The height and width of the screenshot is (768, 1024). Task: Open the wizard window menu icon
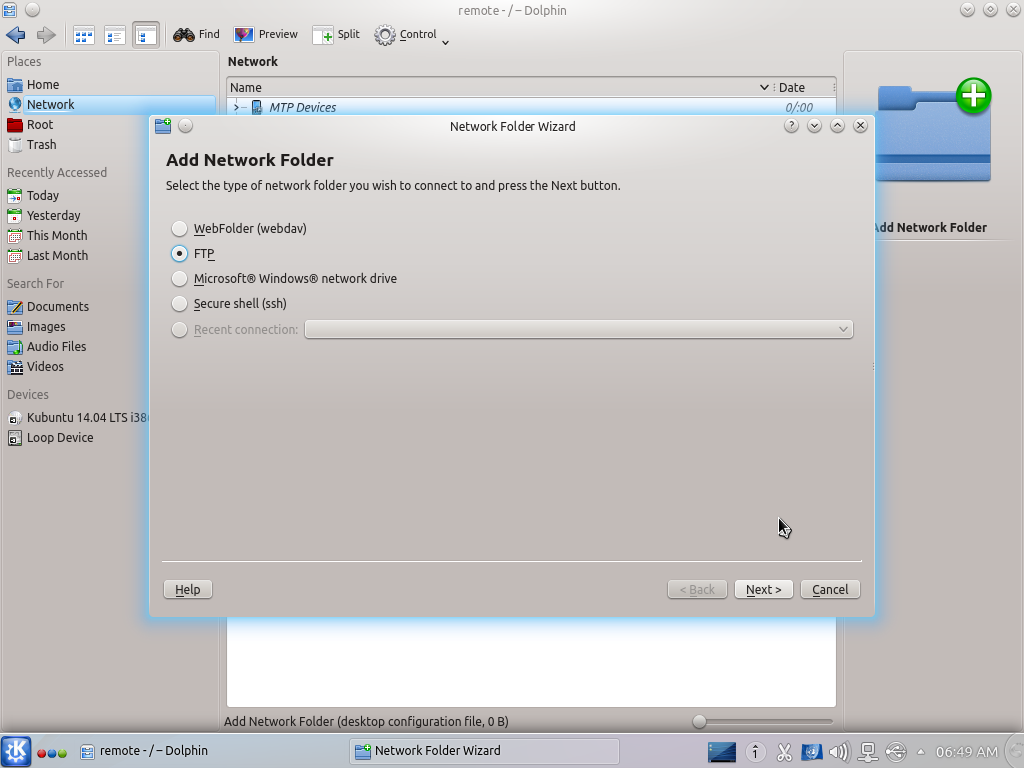pos(163,126)
